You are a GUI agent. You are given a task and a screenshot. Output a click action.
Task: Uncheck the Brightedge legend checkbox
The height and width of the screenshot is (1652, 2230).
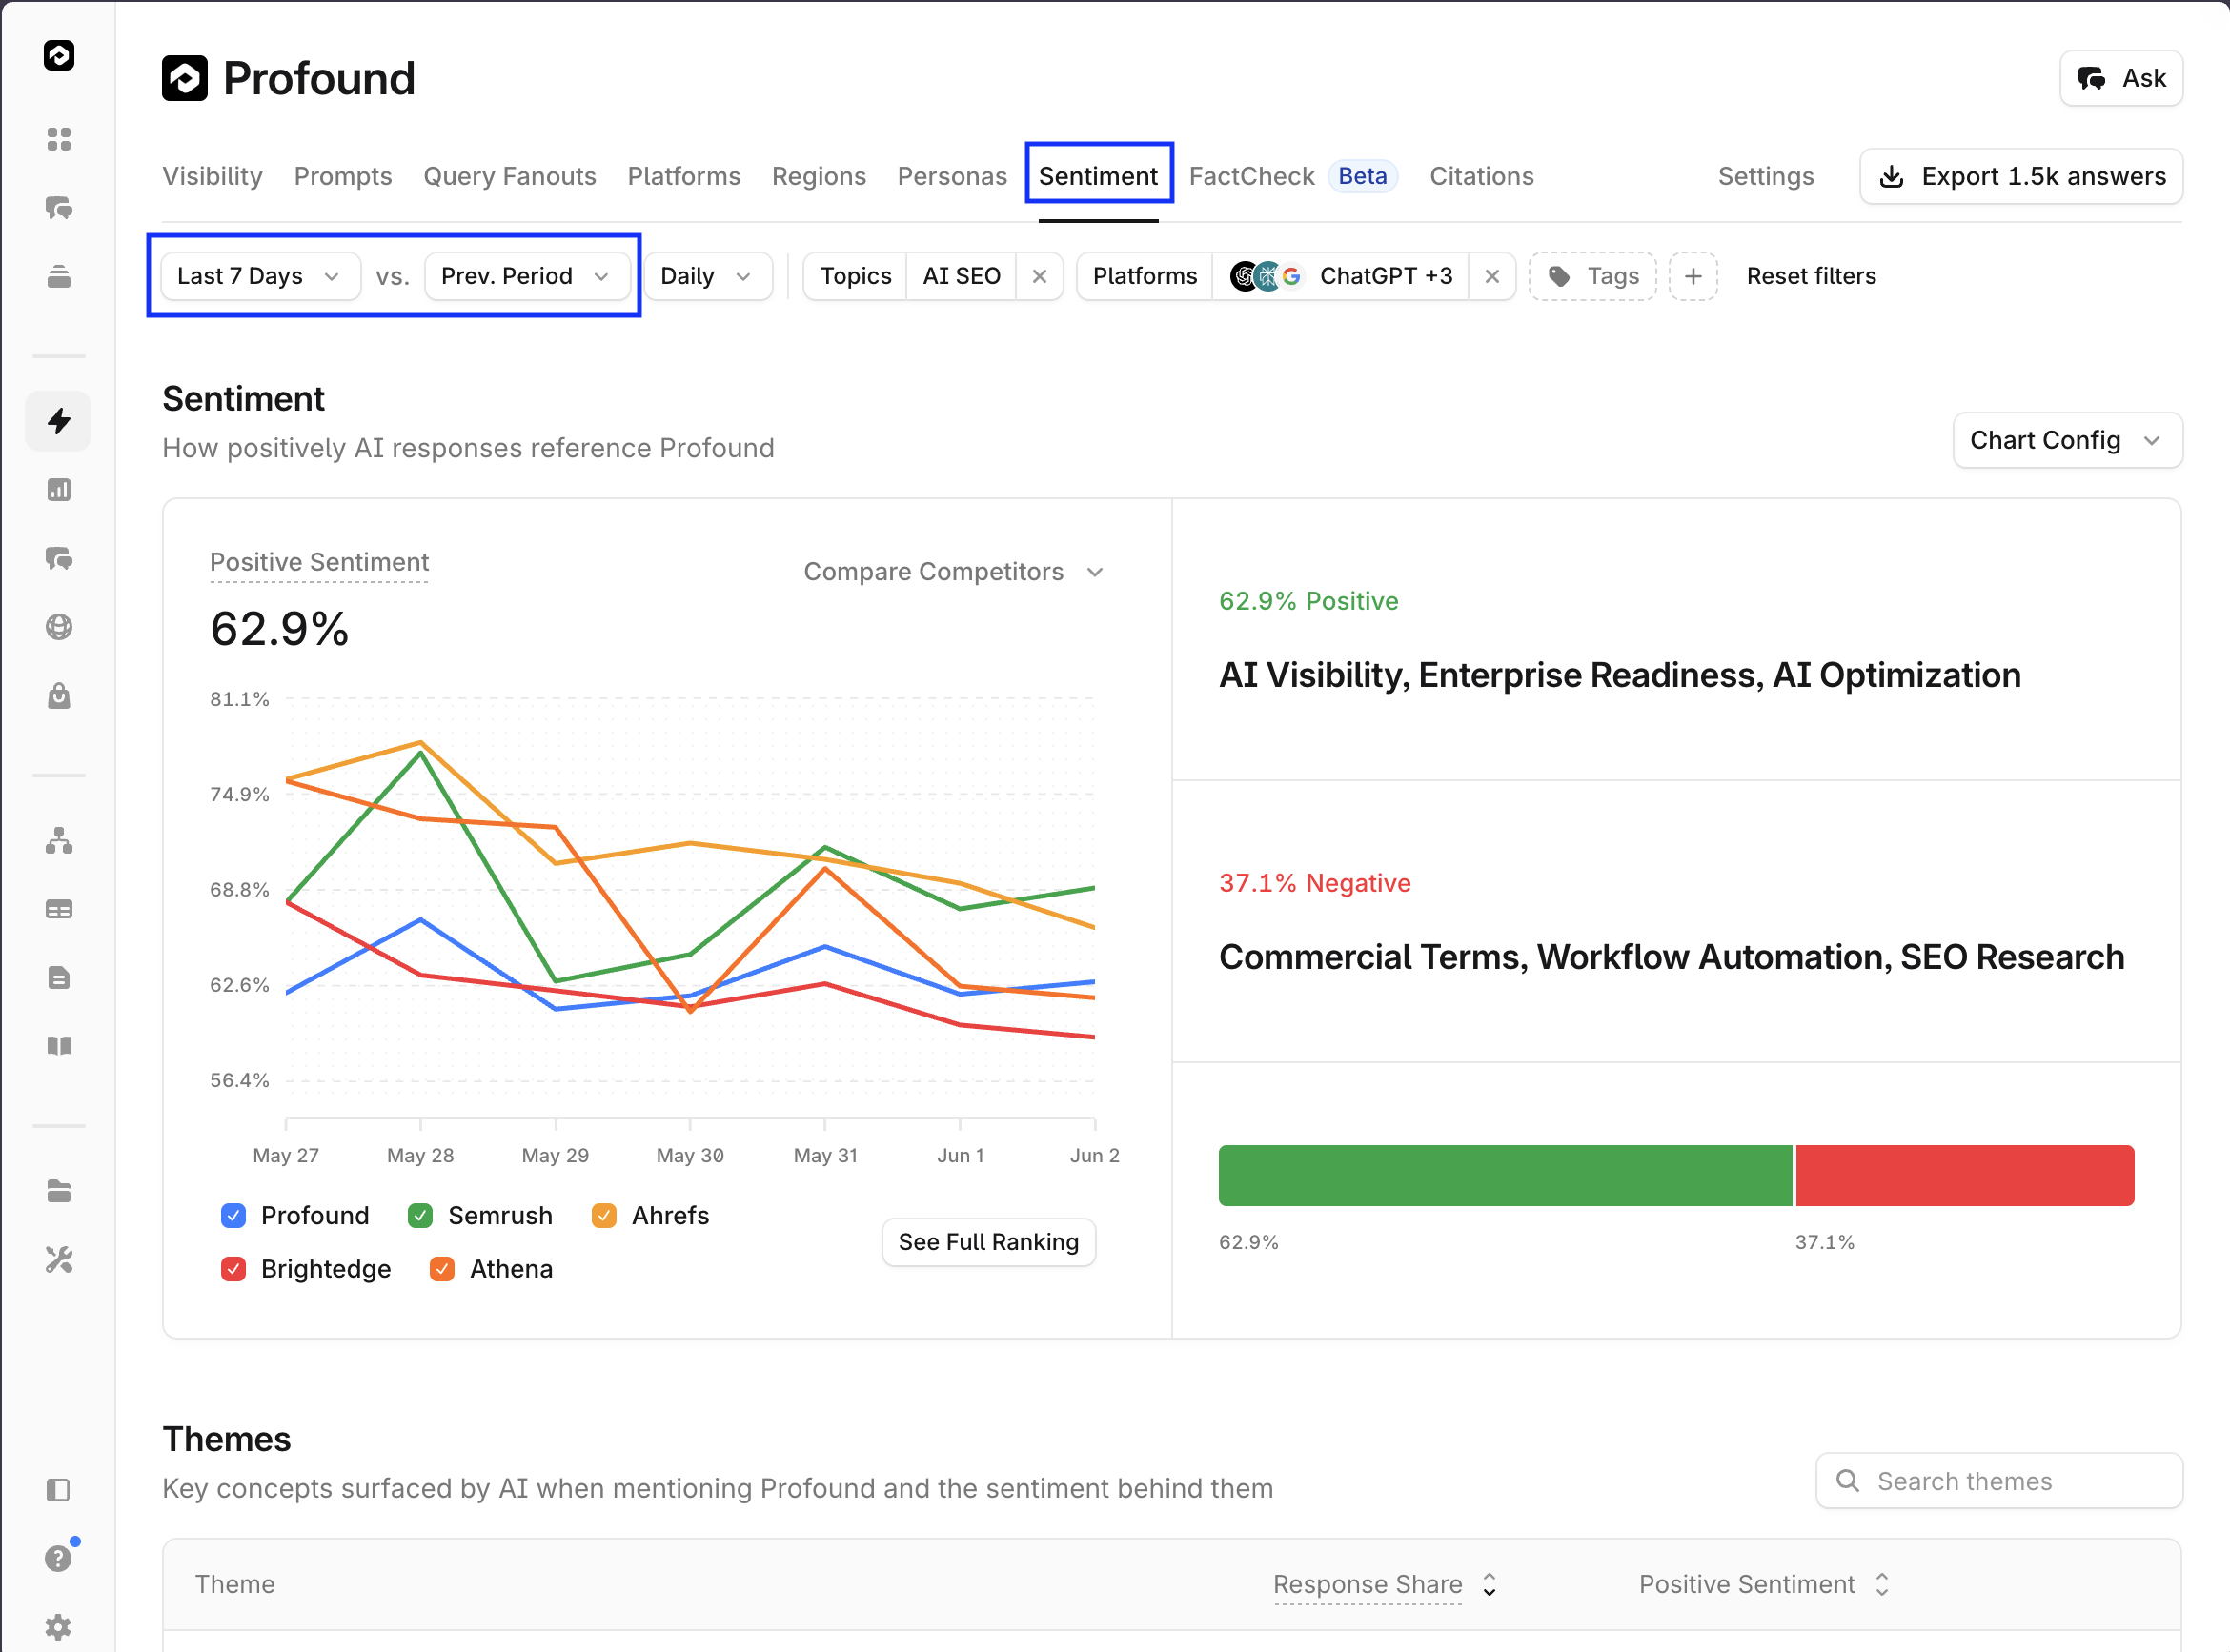[x=233, y=1269]
